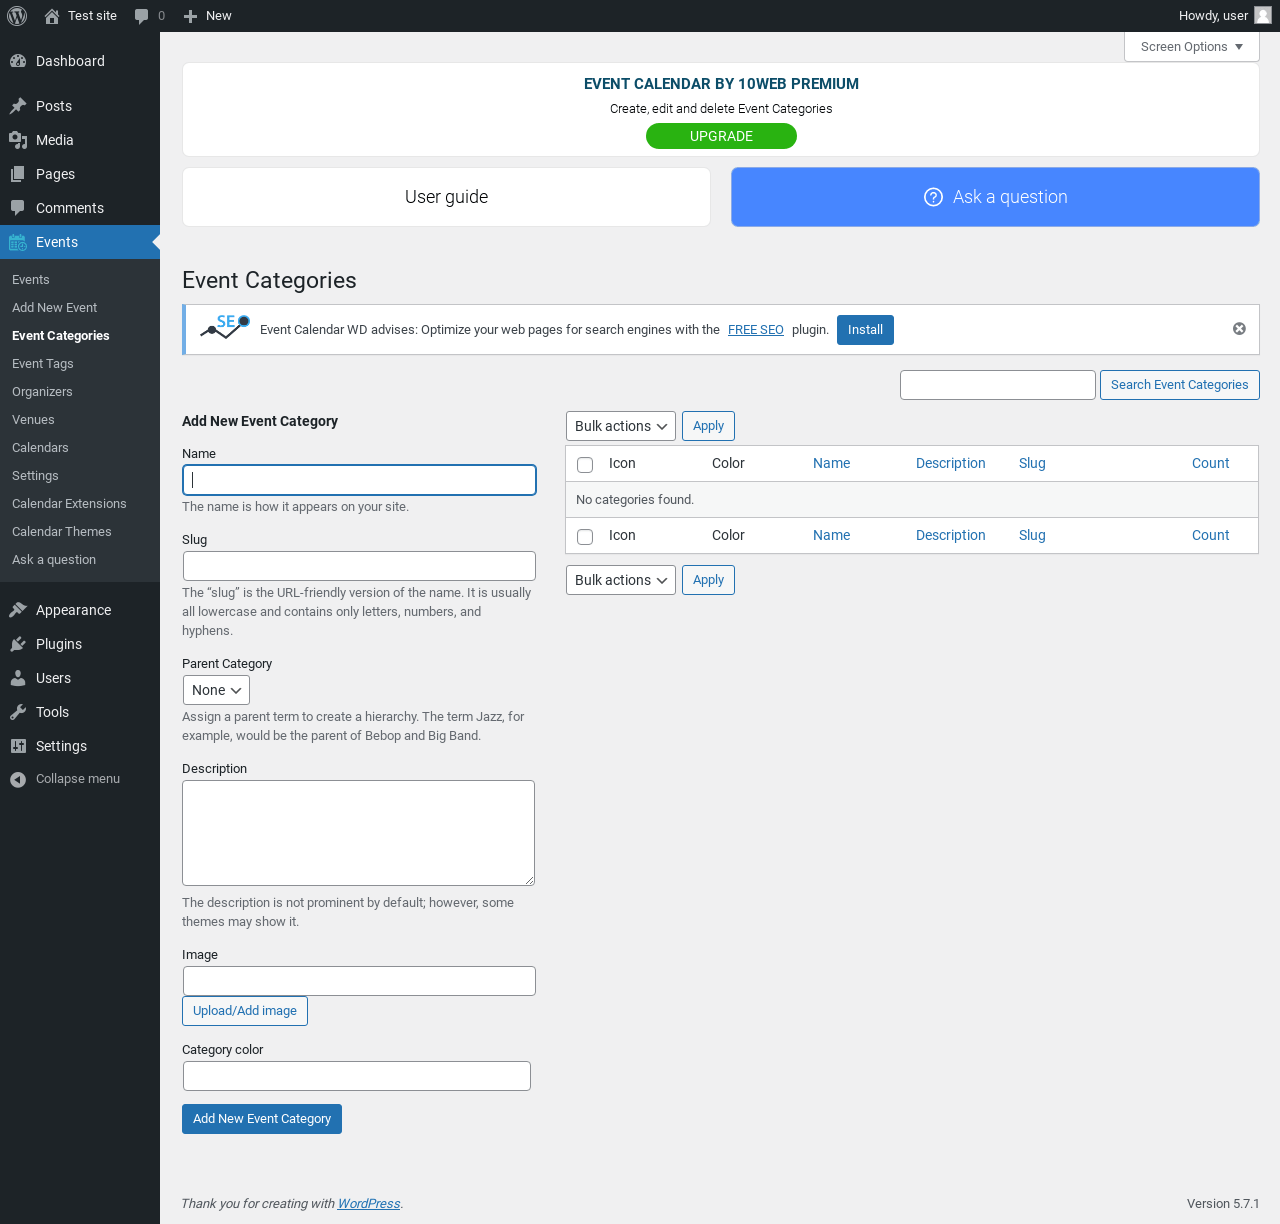Click the Plugins plug icon

point(18,644)
